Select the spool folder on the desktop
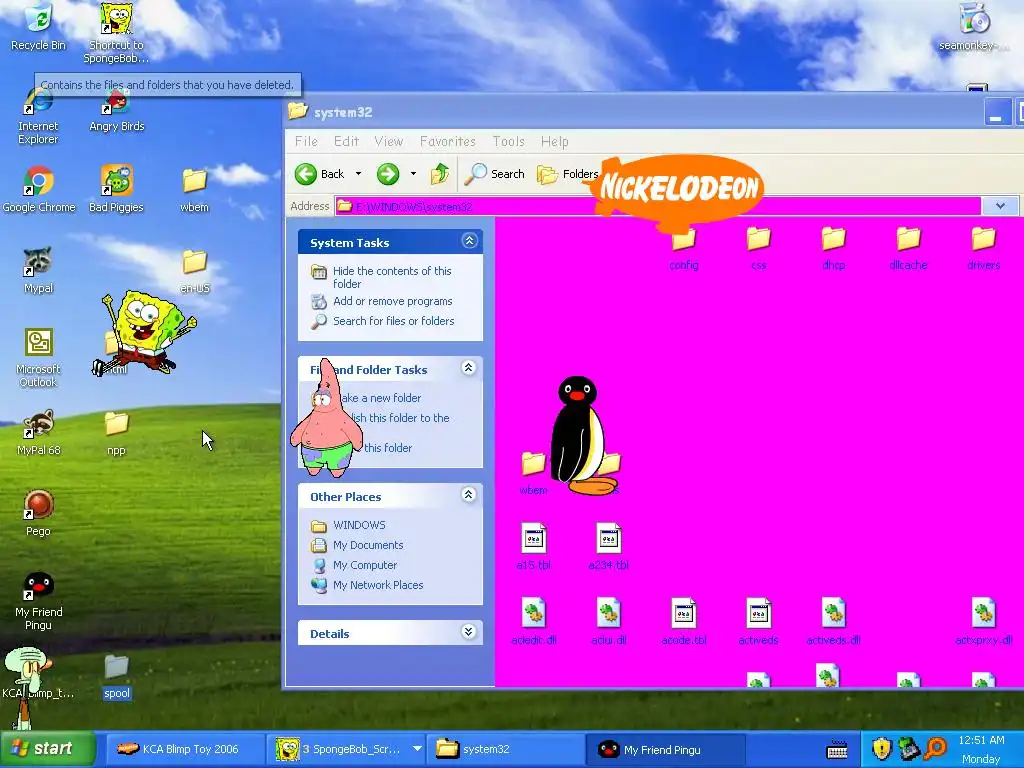 pos(116,677)
